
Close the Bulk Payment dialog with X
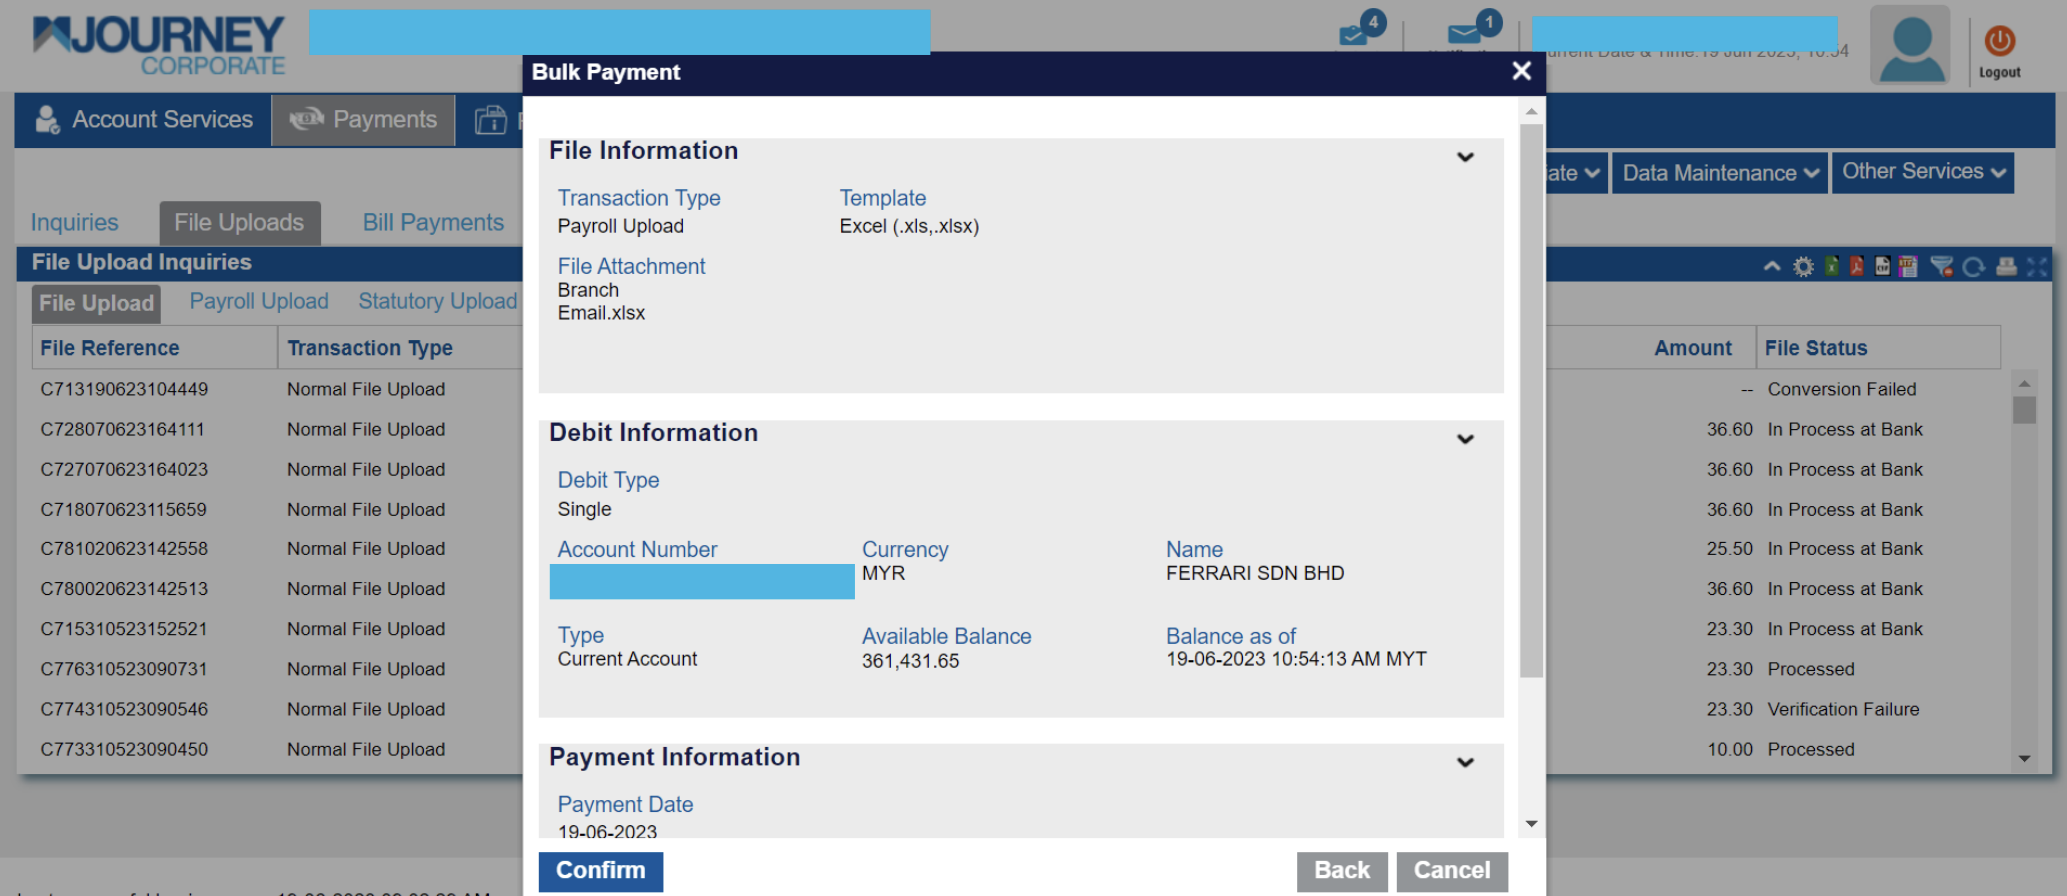1521,71
